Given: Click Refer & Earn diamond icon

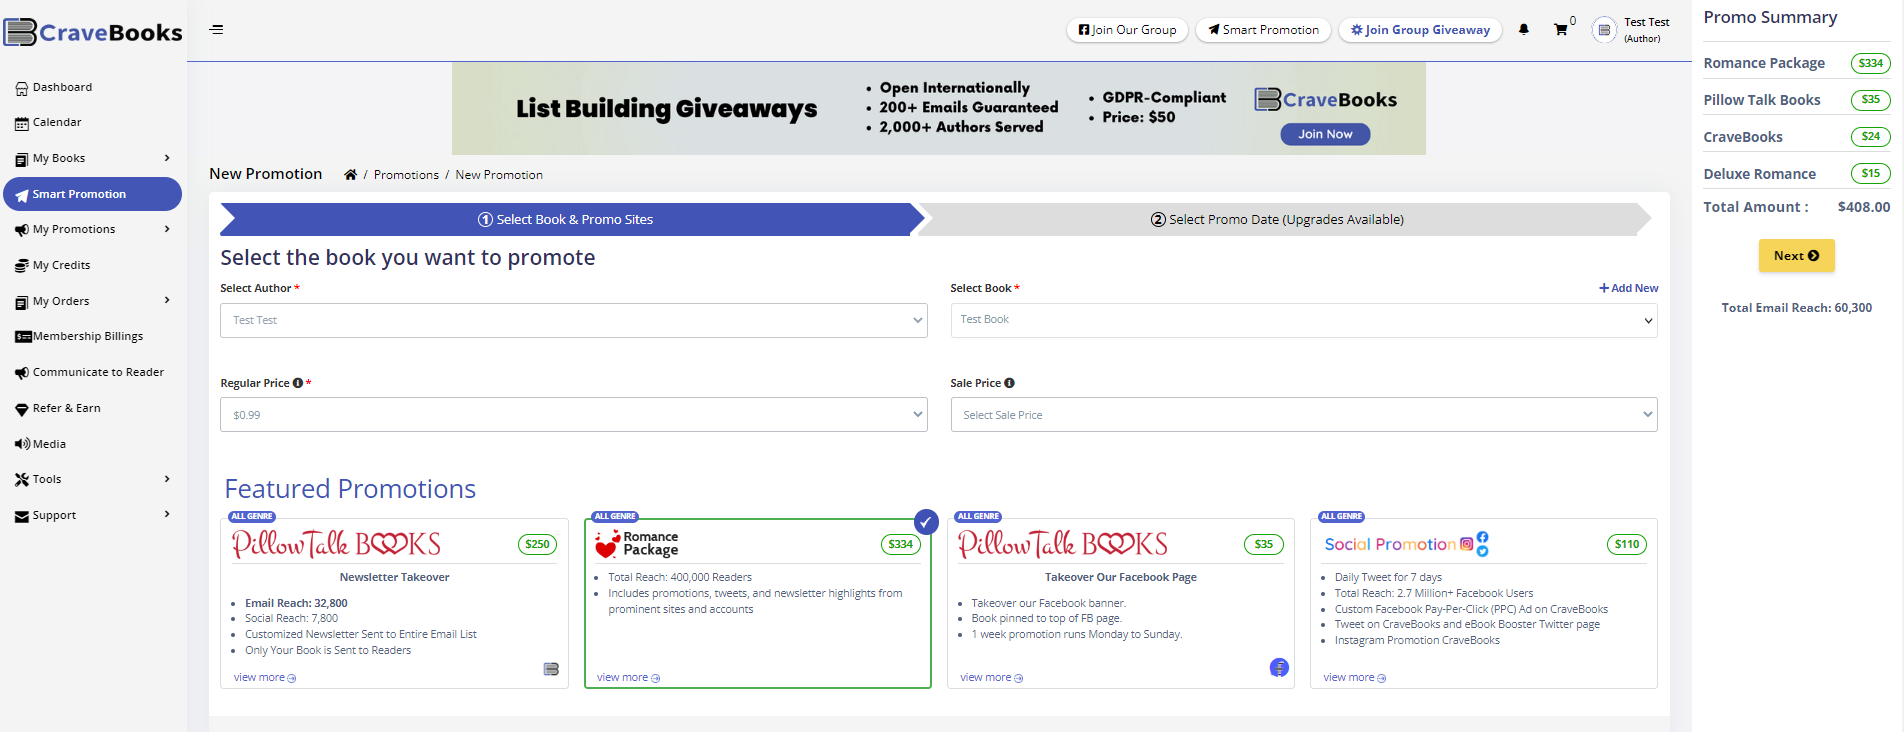Looking at the screenshot, I should [22, 409].
